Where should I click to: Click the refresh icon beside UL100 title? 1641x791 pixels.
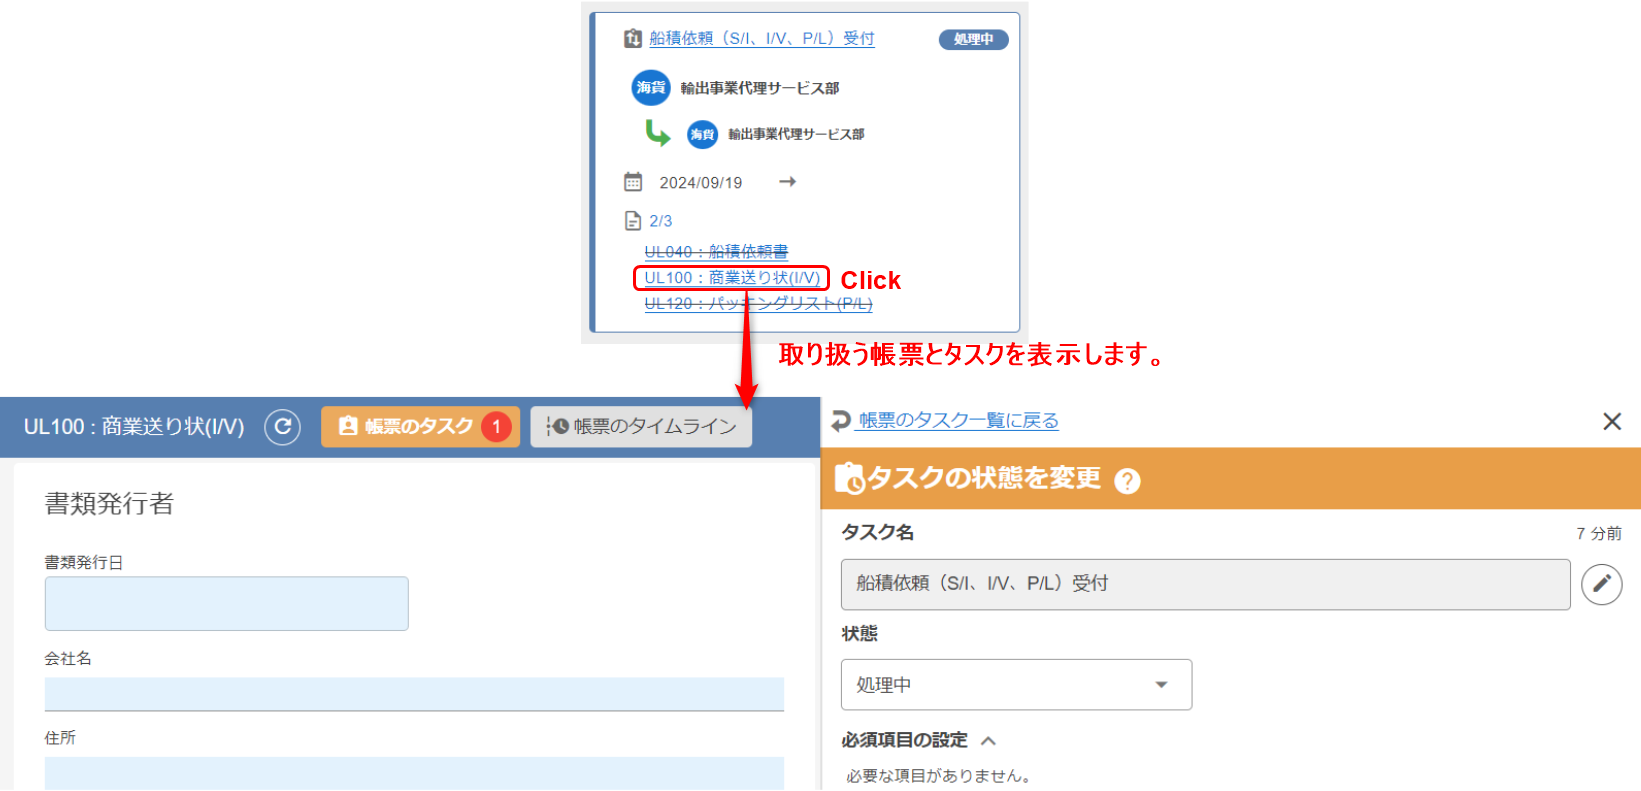tap(282, 427)
